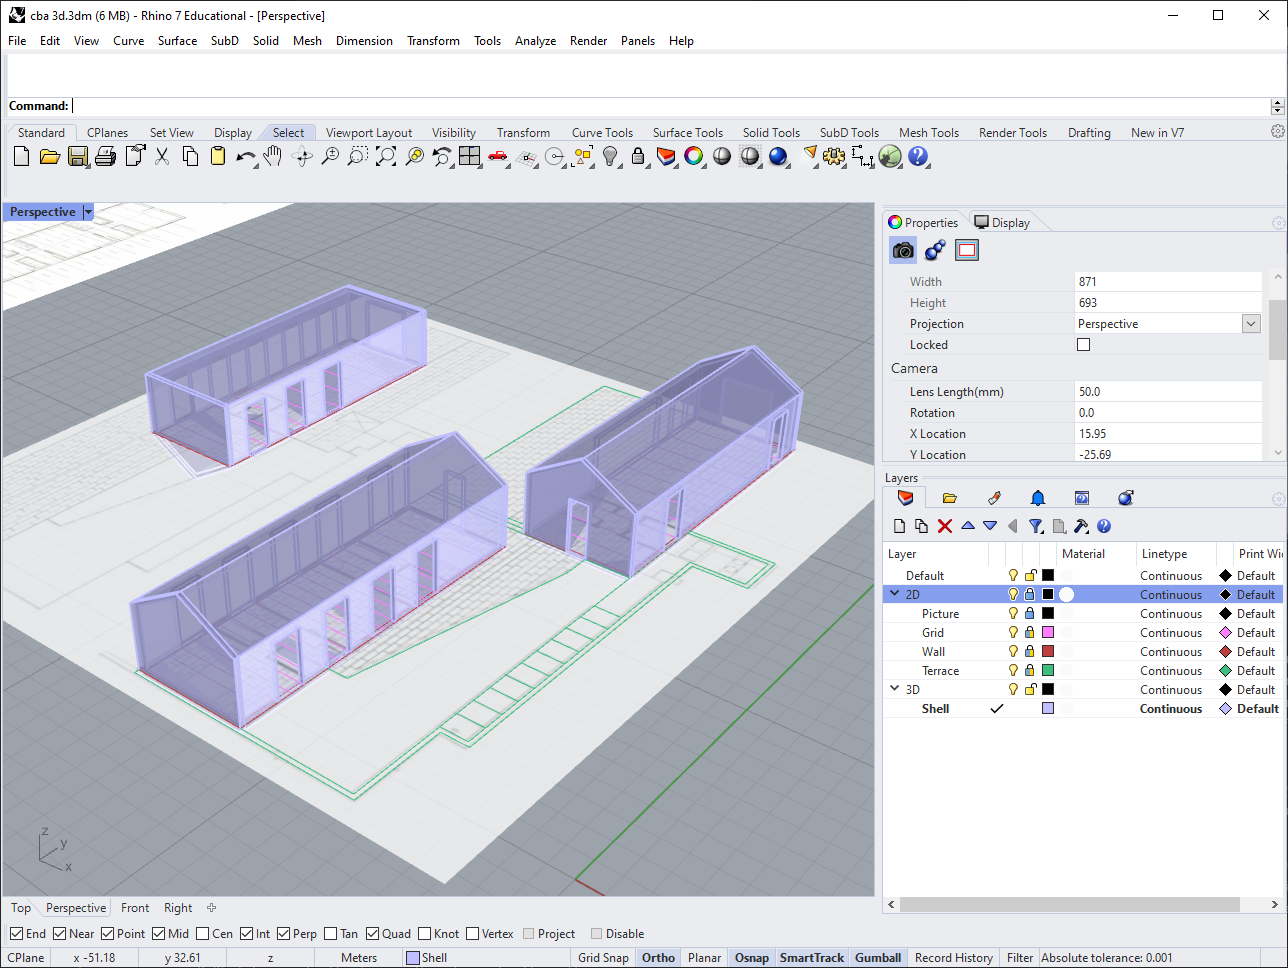The width and height of the screenshot is (1288, 968).
Task: Open the Analyze menu
Action: [535, 41]
